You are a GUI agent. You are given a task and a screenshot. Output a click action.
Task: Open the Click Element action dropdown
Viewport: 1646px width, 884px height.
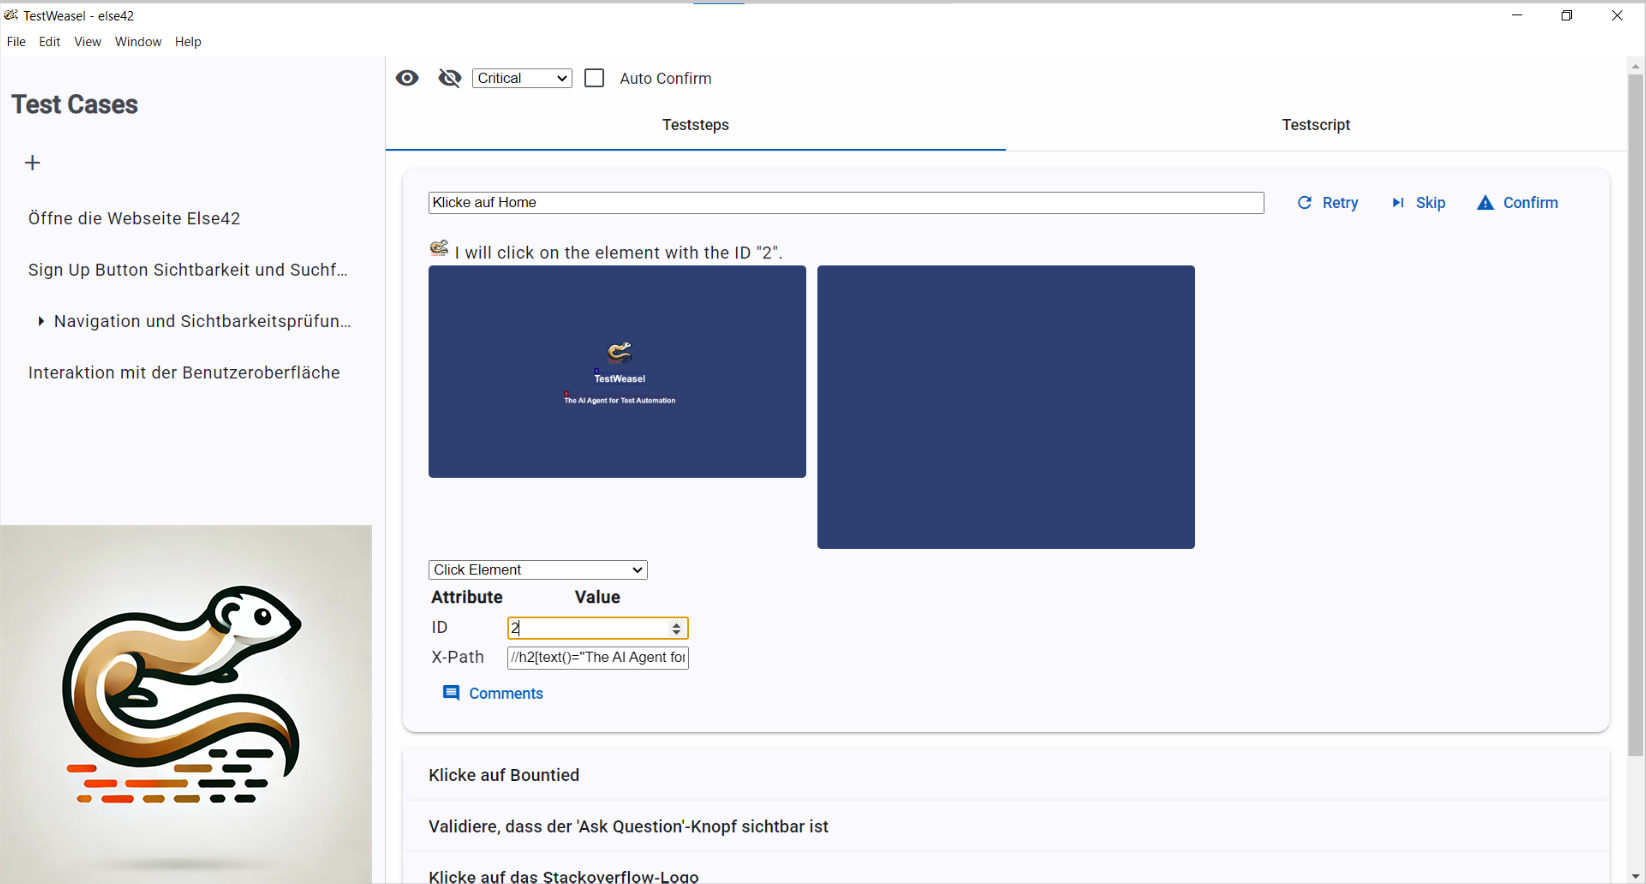(538, 570)
